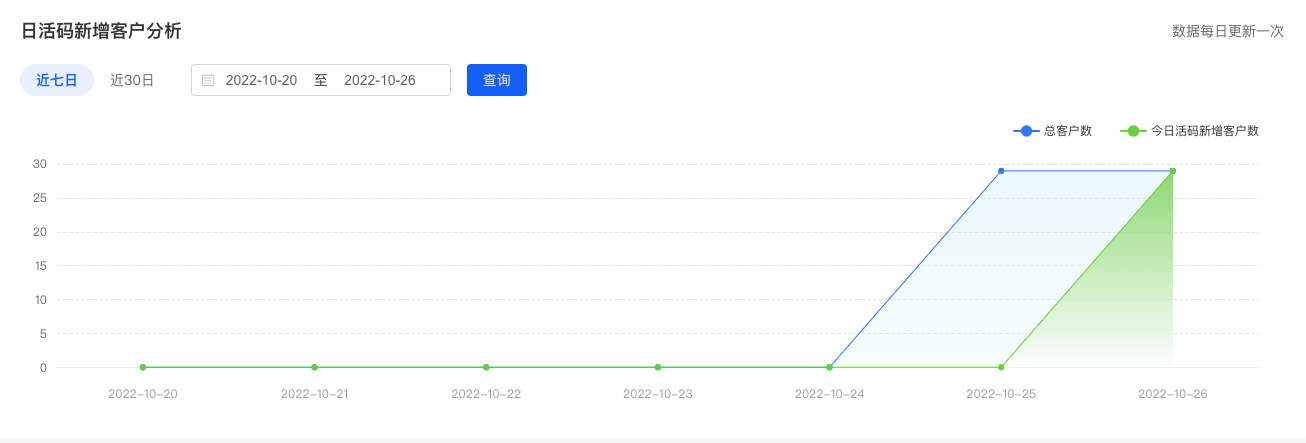Open the start date 2022-10-20 field

(x=261, y=80)
